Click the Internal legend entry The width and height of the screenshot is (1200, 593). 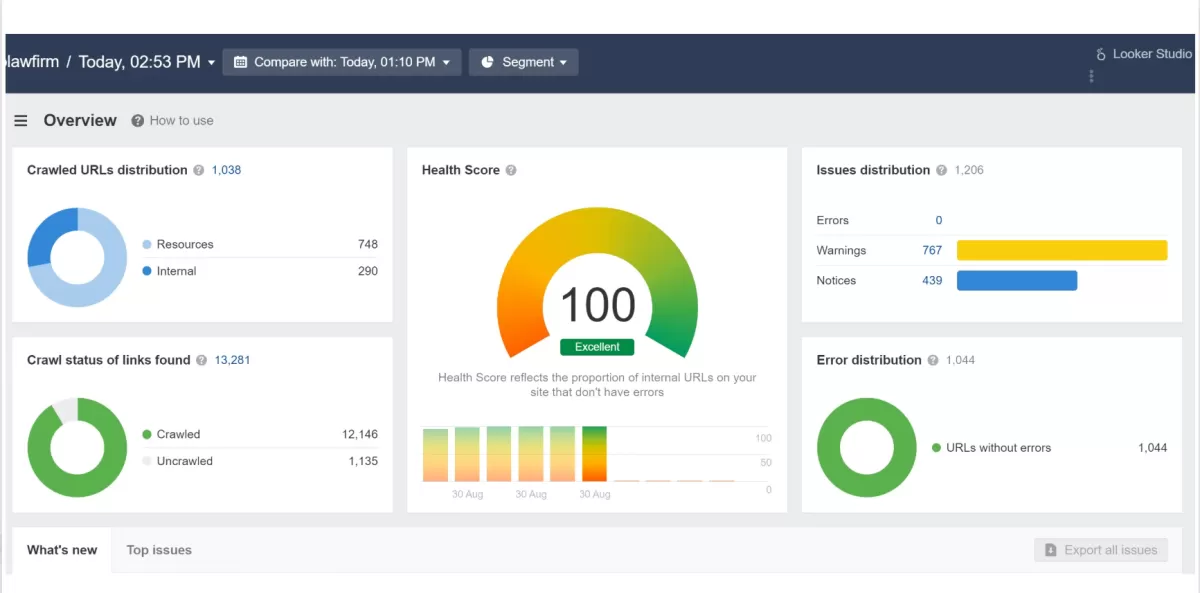tap(169, 271)
